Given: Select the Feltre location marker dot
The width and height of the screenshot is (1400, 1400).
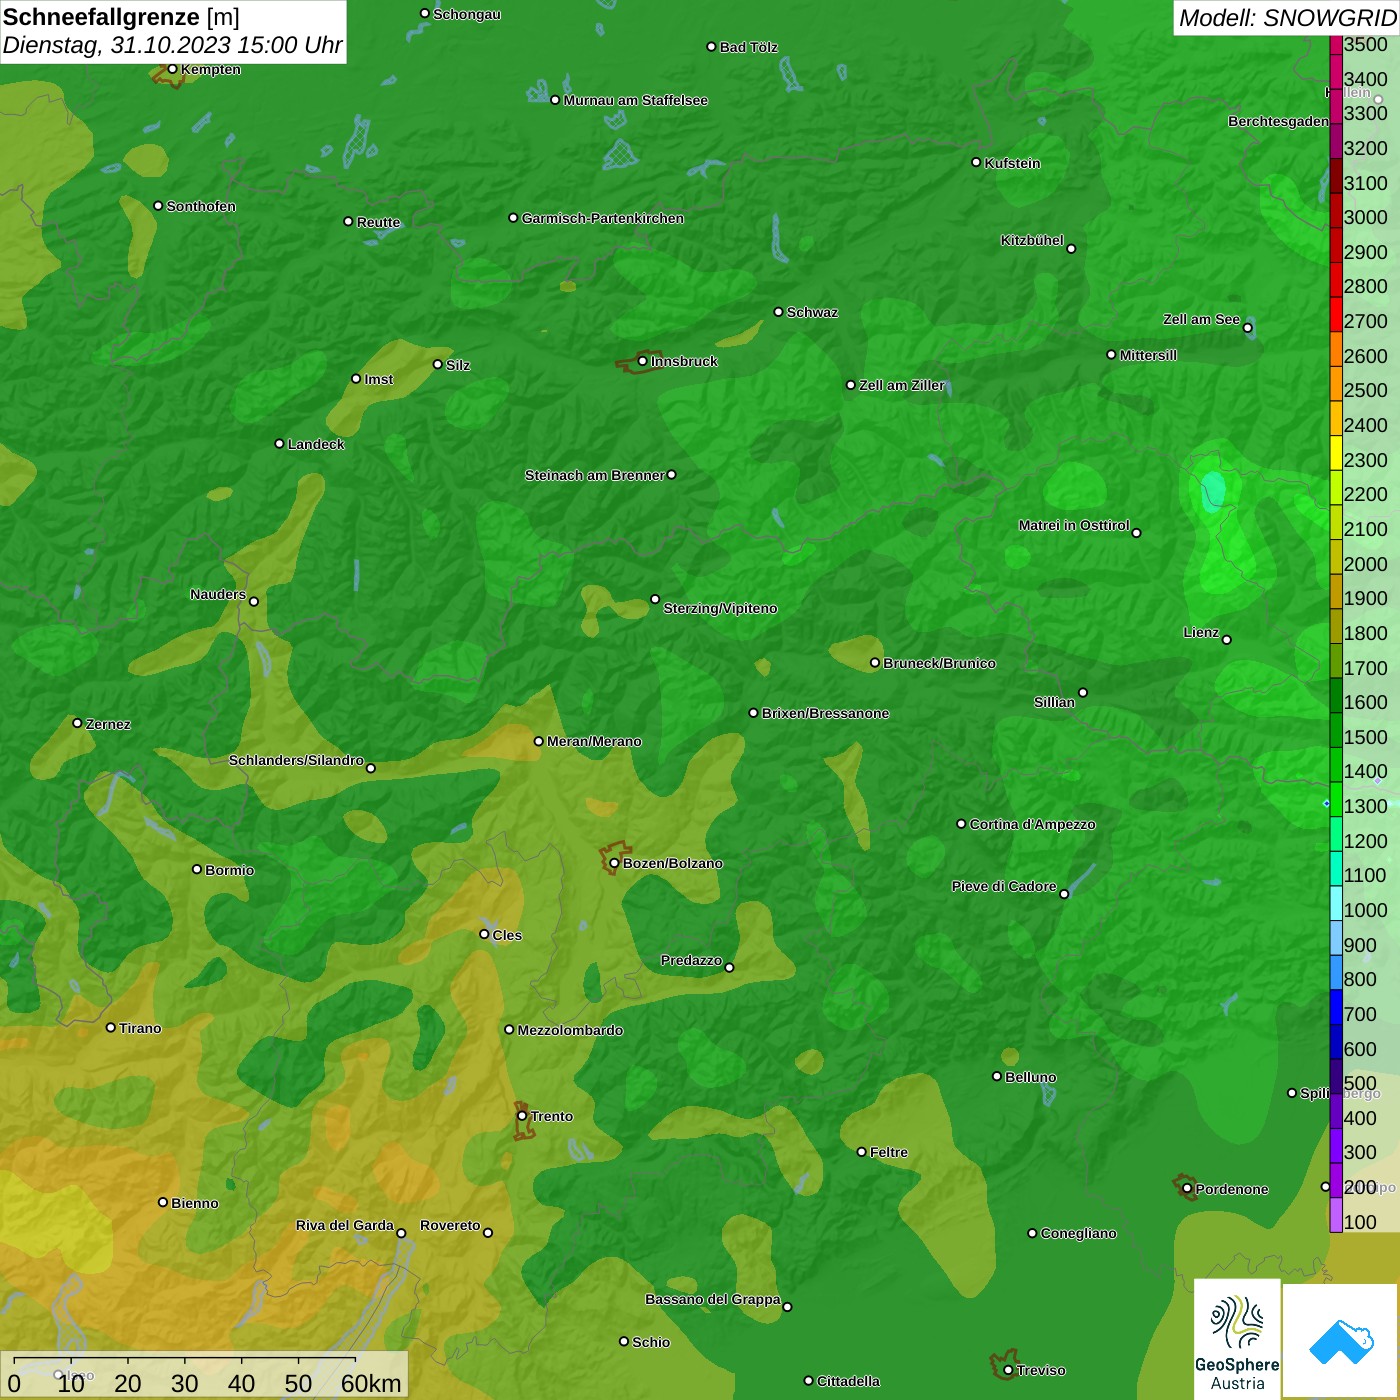Looking at the screenshot, I should coord(861,1152).
